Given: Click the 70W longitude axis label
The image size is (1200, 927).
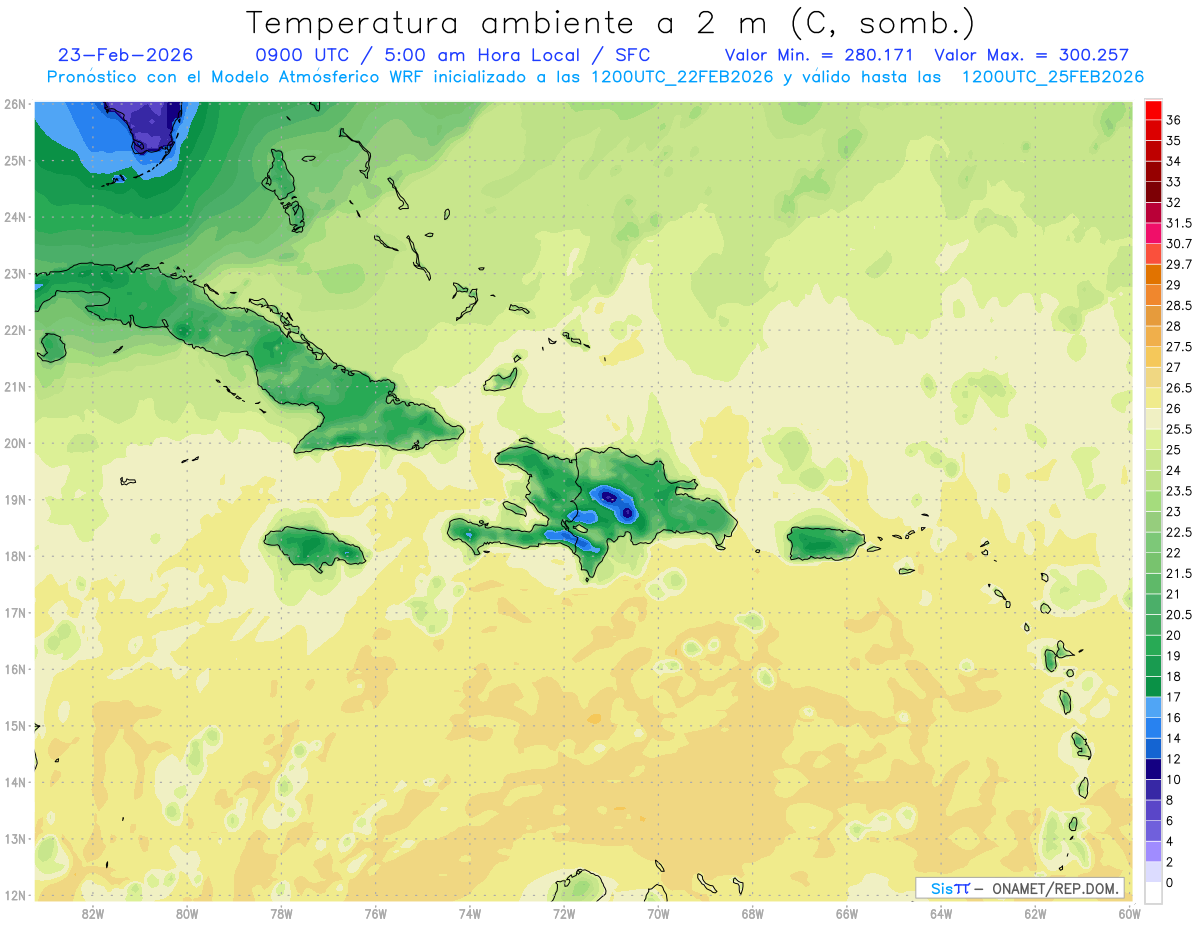Looking at the screenshot, I should [x=658, y=914].
